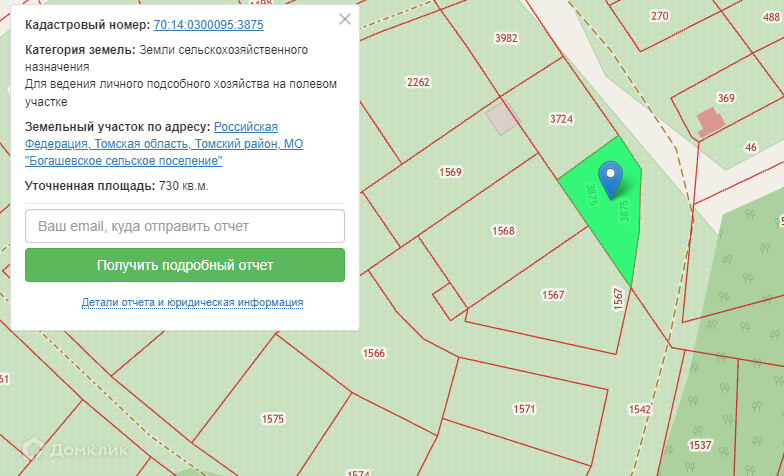Select parcel labeled 369 on map
Image resolution: width=784 pixels, height=476 pixels.
coord(726,98)
